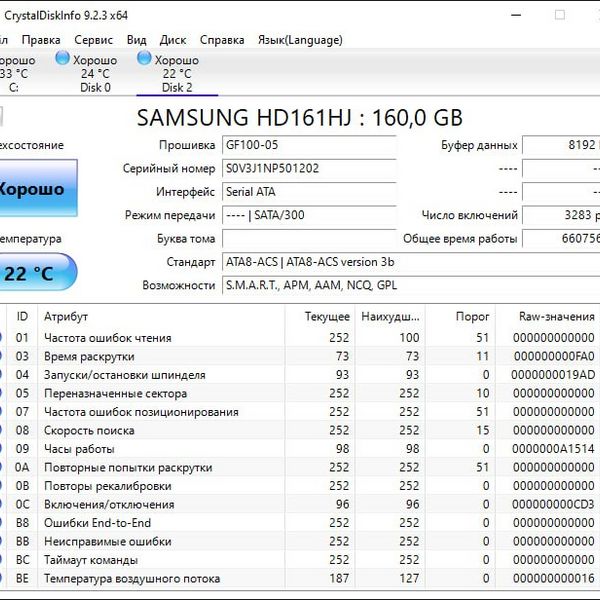This screenshot has width=600, height=600.
Task: Select the row Время раскрутки
Action: 300,356
